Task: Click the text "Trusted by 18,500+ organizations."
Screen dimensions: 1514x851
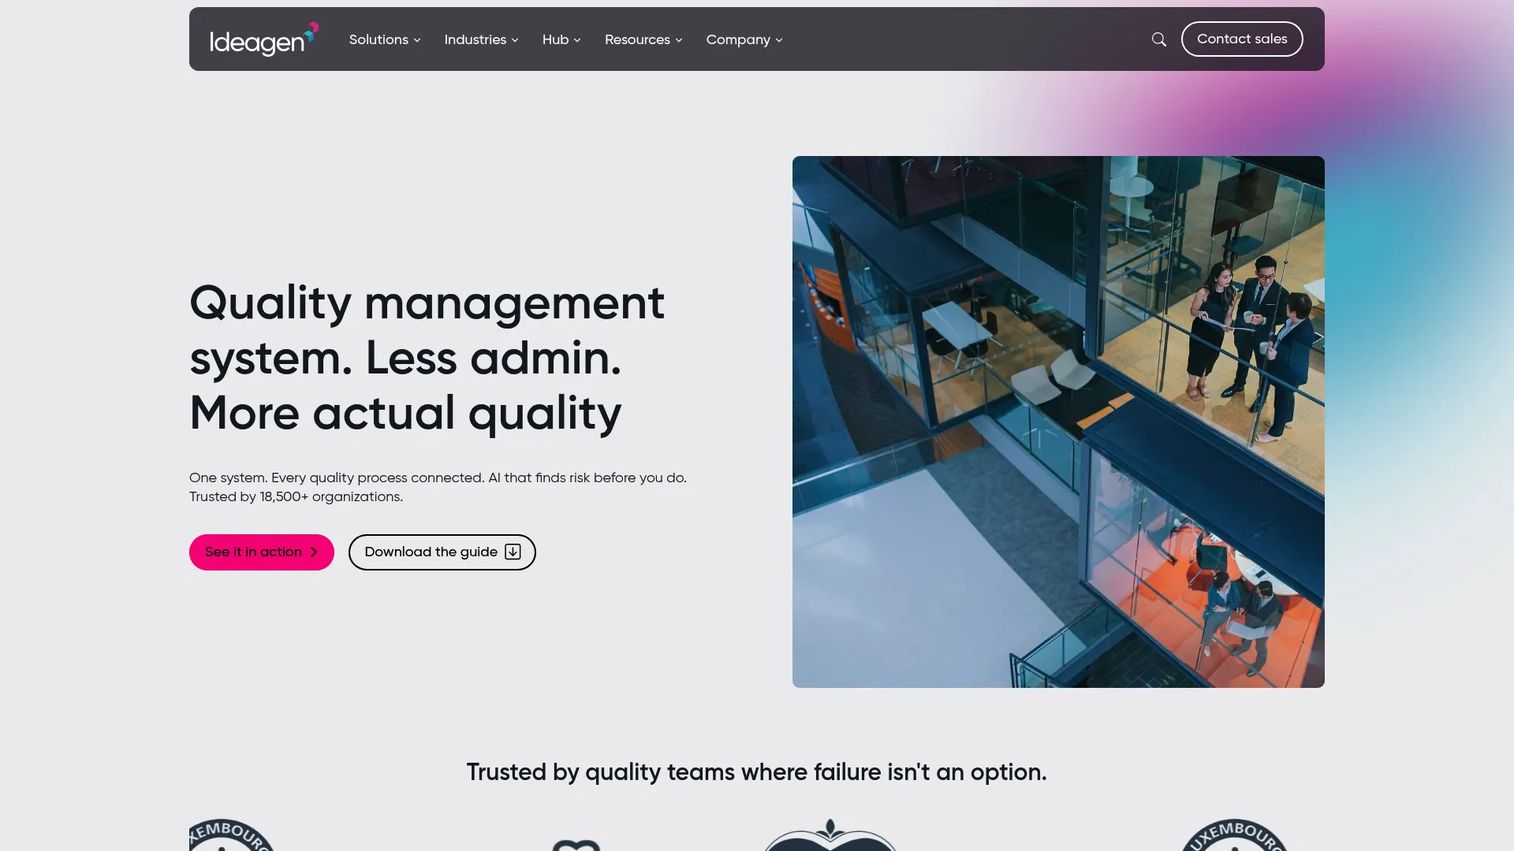Action: point(296,497)
